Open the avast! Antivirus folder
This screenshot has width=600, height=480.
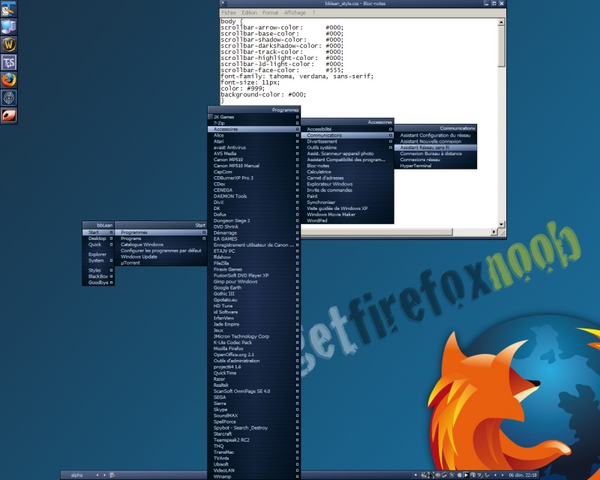[254, 147]
